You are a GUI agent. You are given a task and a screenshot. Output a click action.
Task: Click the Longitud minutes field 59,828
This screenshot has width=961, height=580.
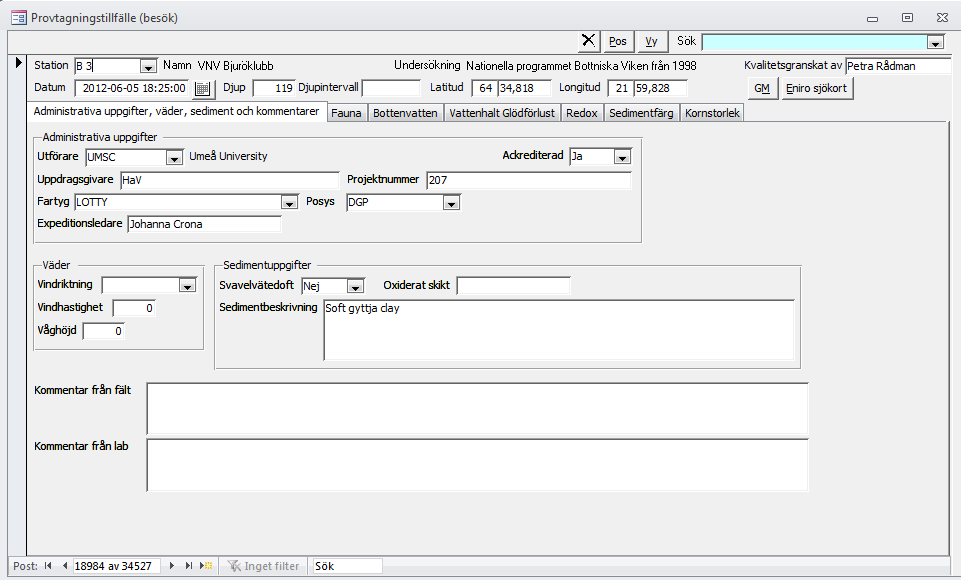(661, 88)
